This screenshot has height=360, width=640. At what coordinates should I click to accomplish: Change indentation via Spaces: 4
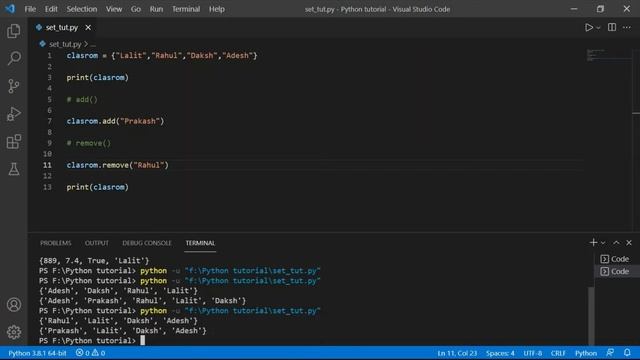[x=500, y=353]
